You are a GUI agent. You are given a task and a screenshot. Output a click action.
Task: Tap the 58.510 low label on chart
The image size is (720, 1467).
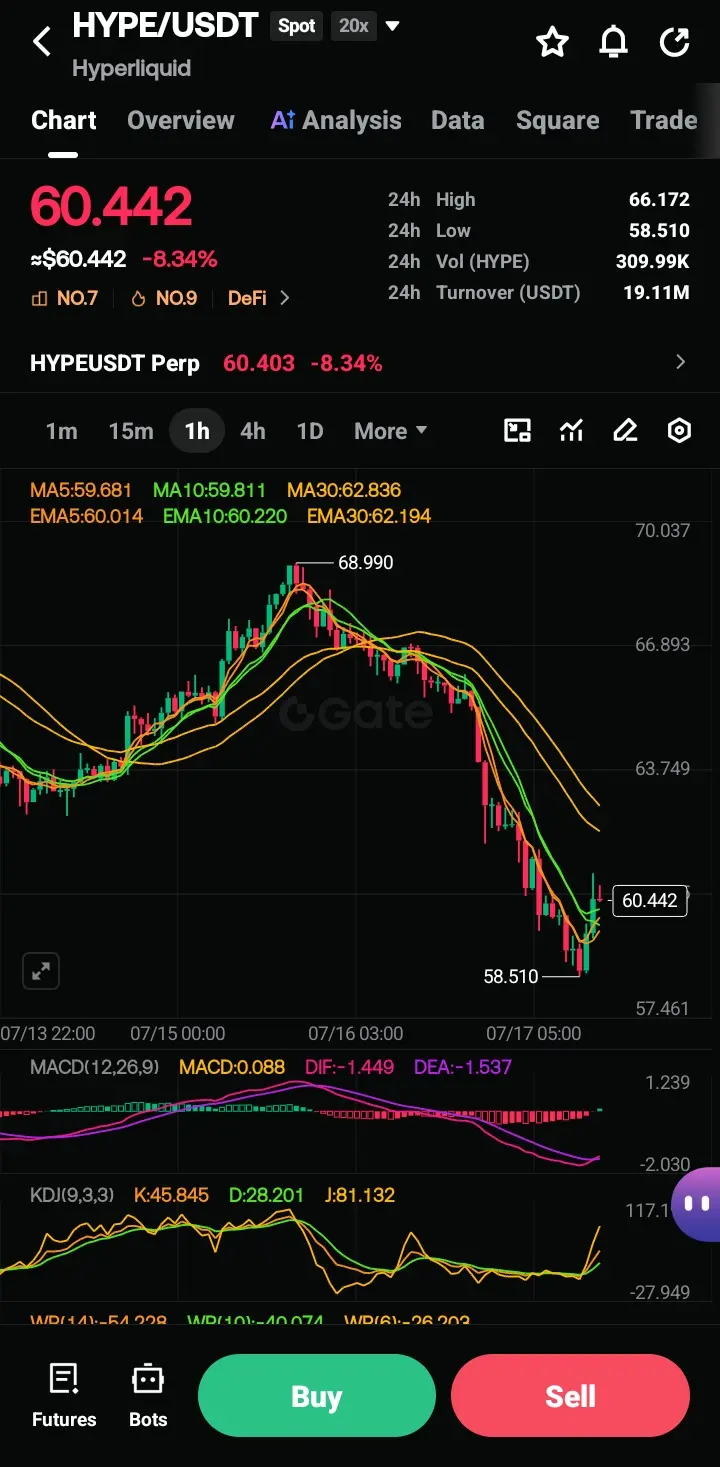click(x=511, y=976)
